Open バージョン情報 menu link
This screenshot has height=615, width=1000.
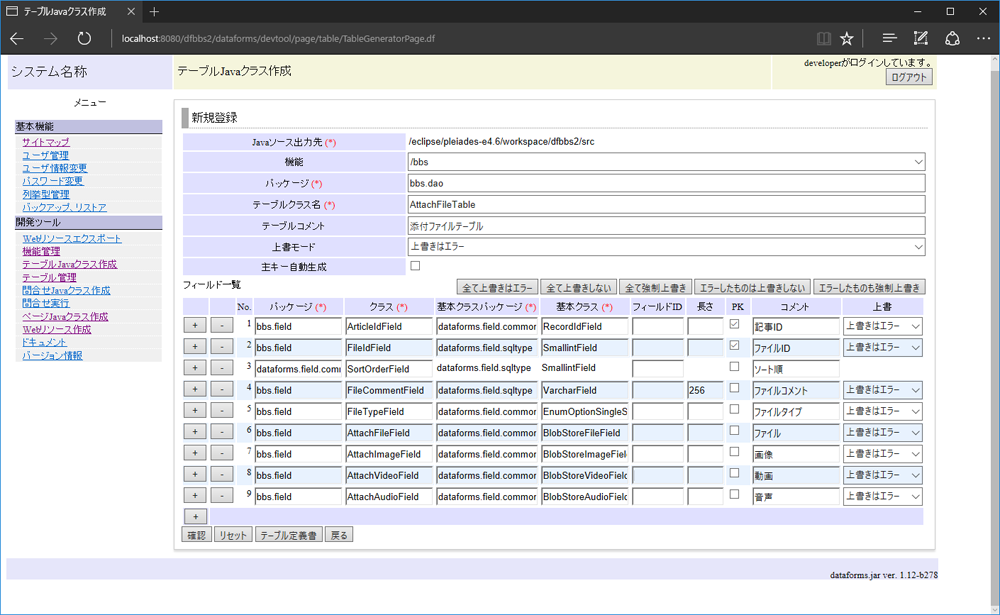click(52, 355)
